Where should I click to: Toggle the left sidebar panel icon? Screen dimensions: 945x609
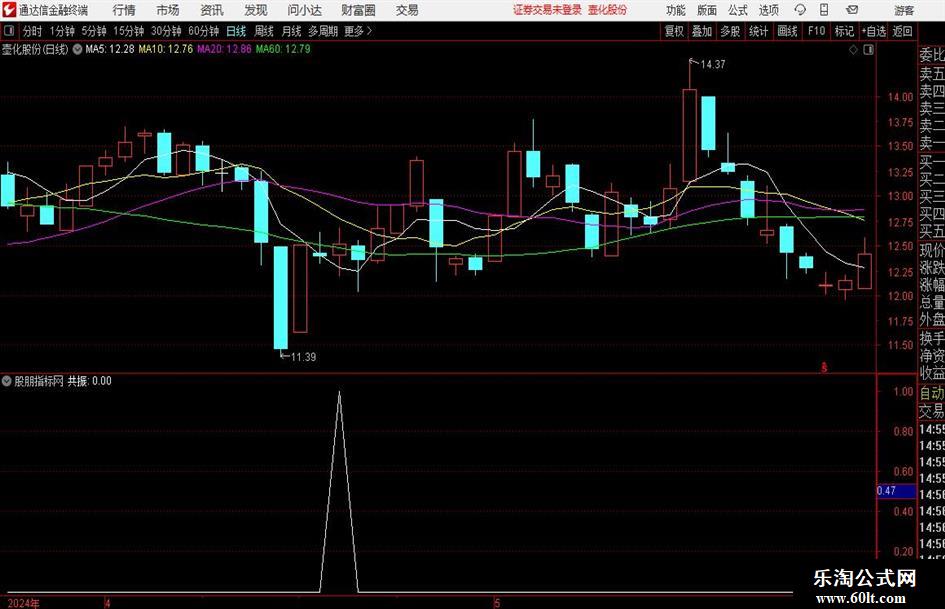[x=9, y=31]
